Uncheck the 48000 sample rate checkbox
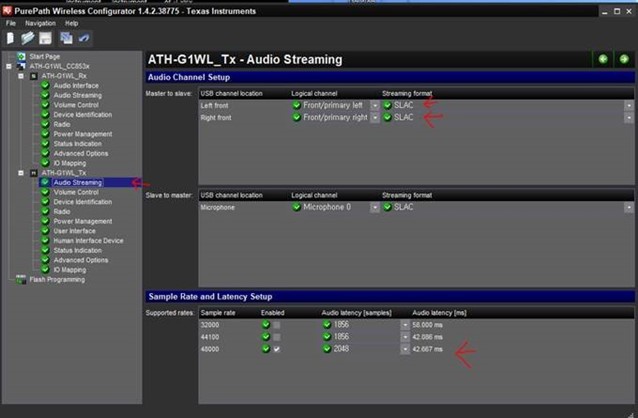This screenshot has width=638, height=418. click(x=277, y=349)
